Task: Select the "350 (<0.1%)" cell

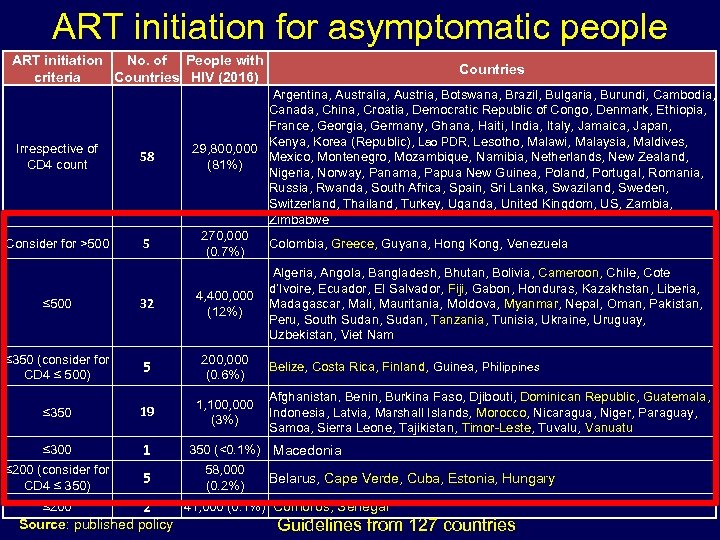Action: (225, 450)
